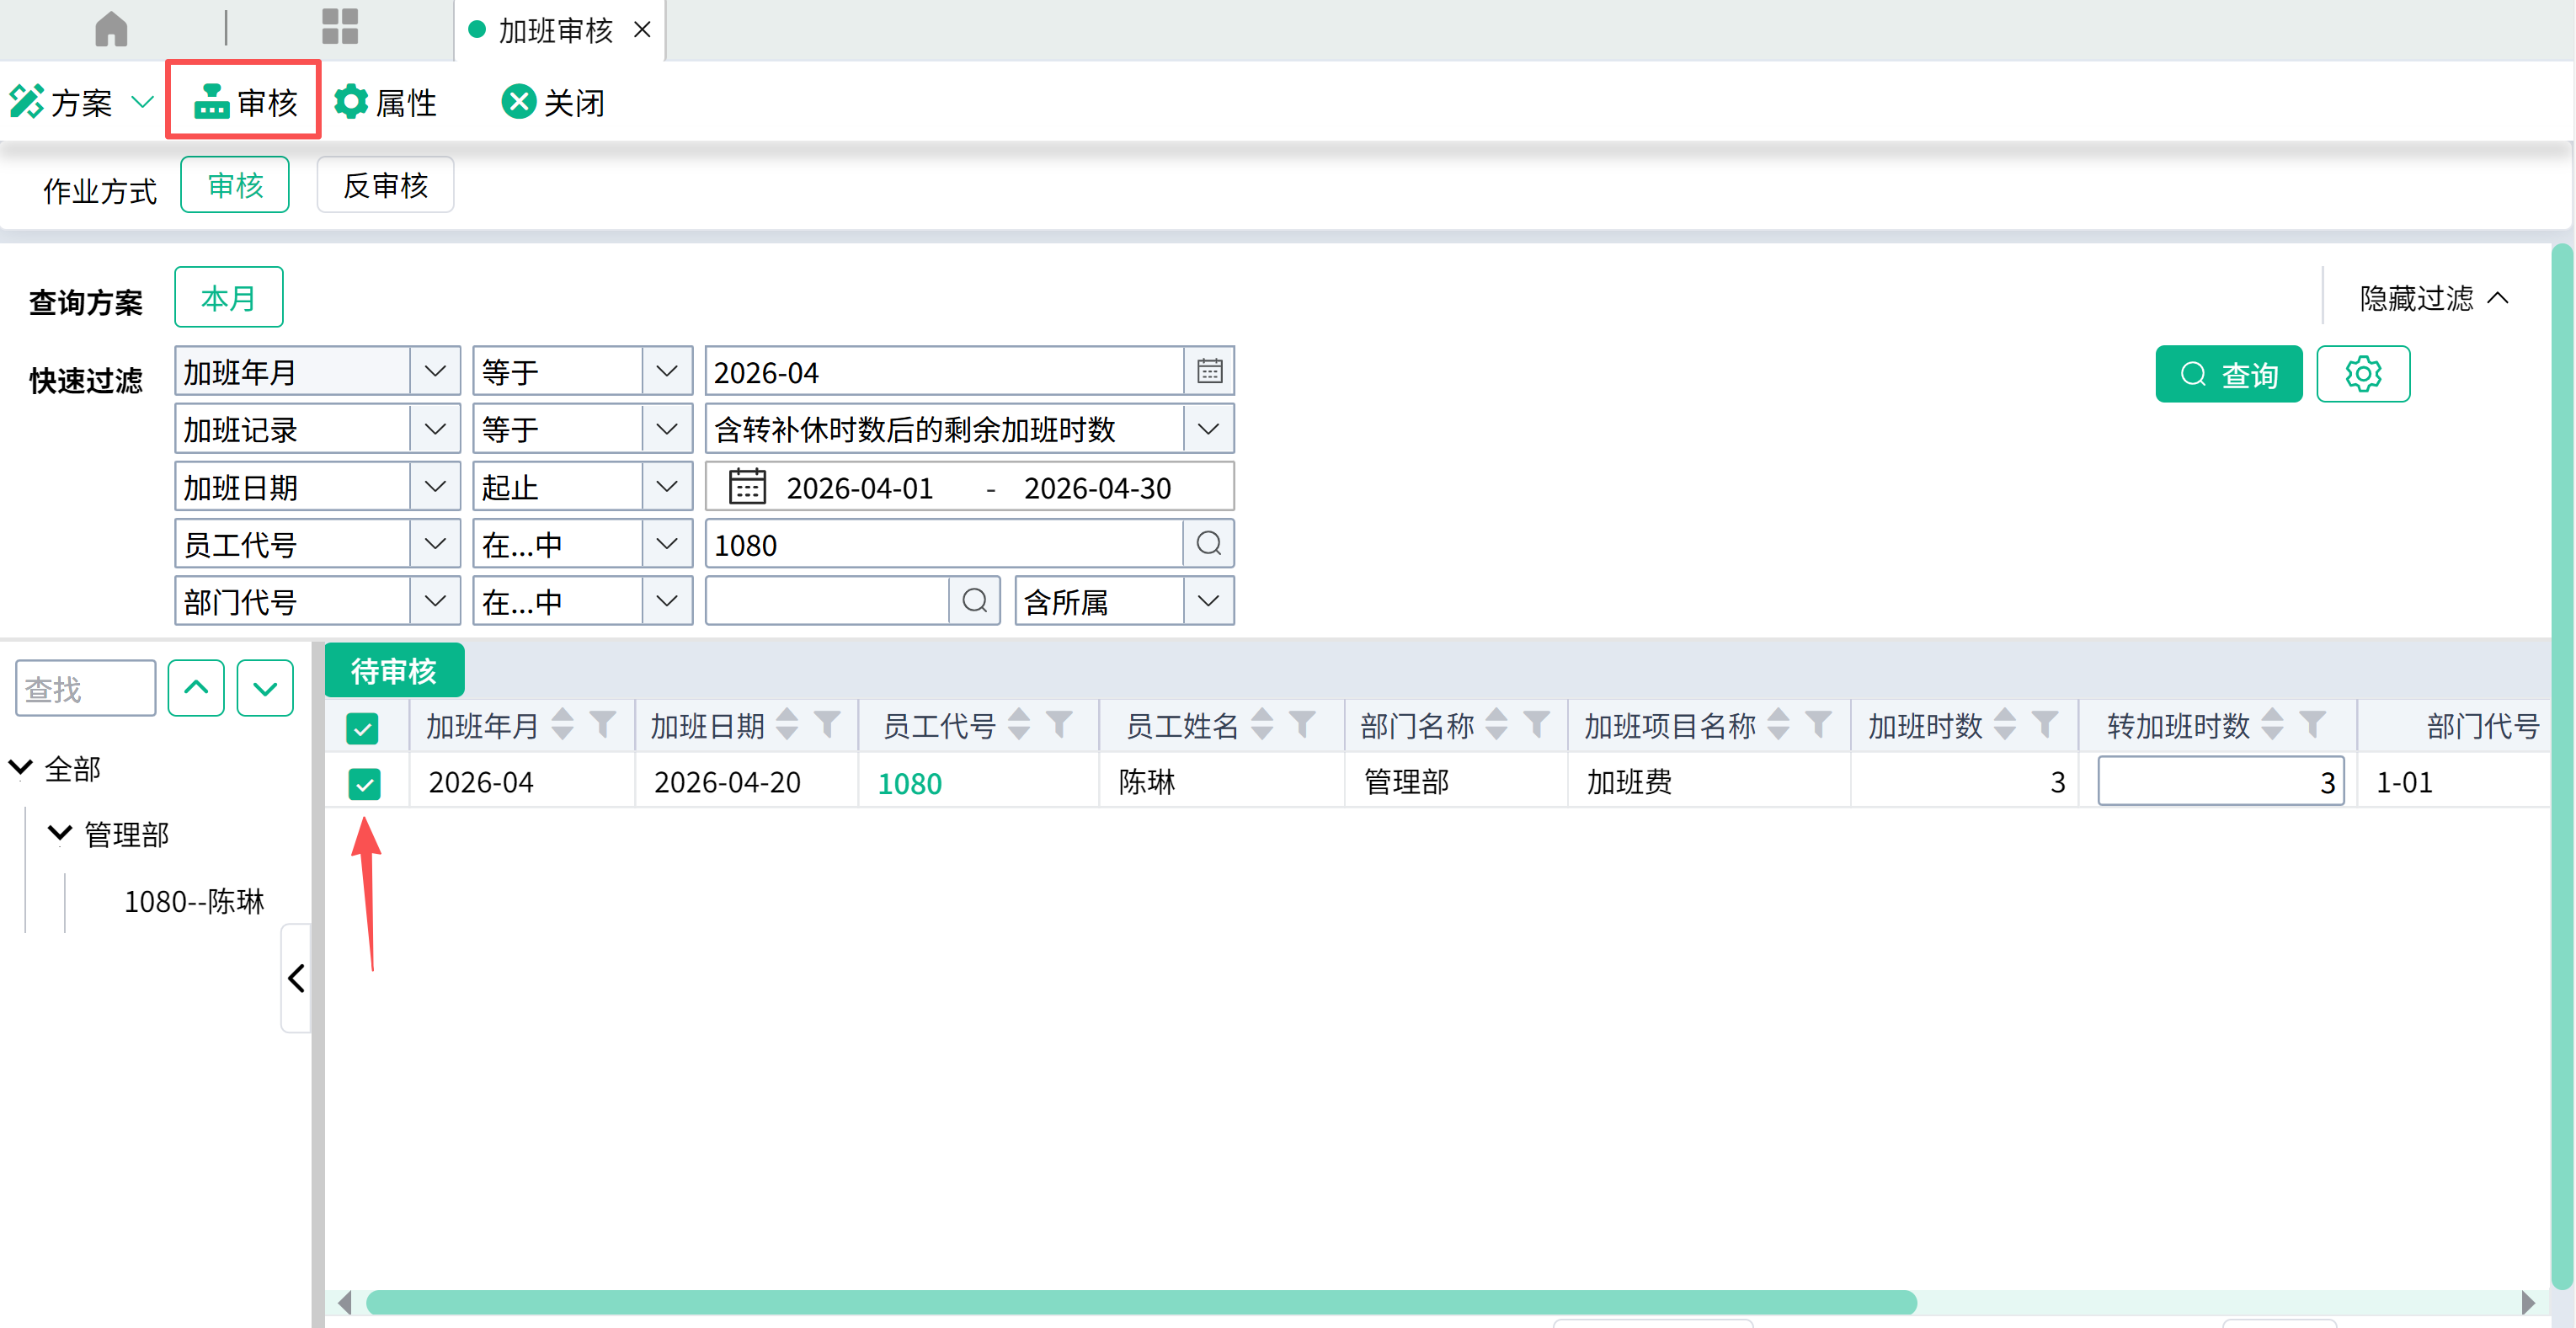Click search icon in 员工代号 field
The height and width of the screenshot is (1328, 2576).
tap(1209, 544)
